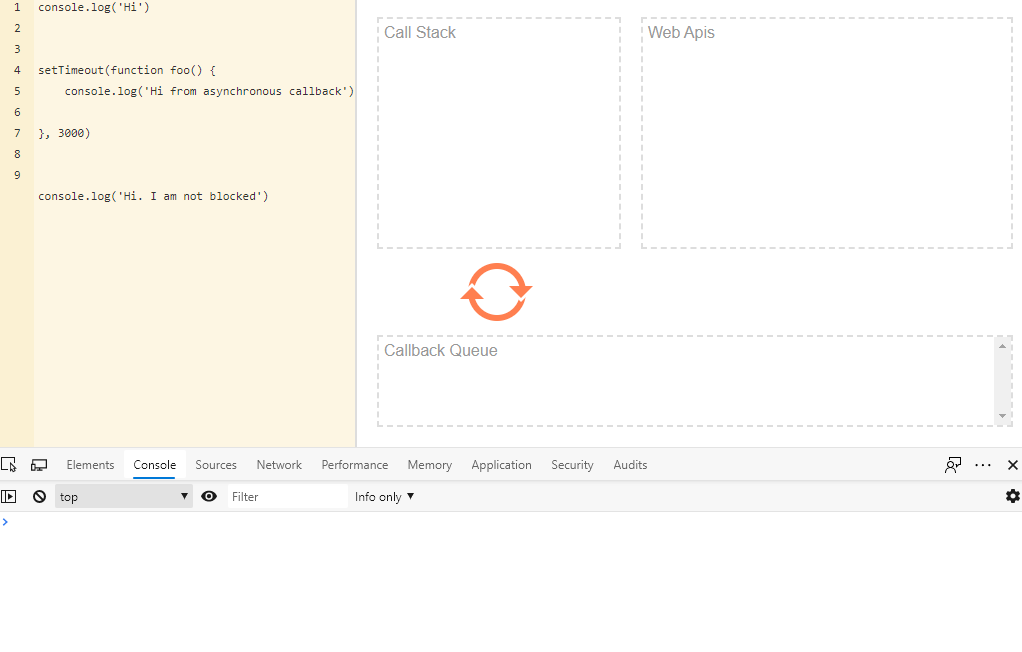Switch to the Network tab
Screen dimensions: 1022x652
coord(278,464)
